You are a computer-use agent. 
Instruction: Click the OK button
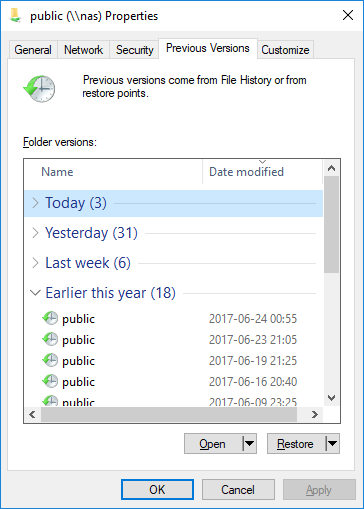coord(157,489)
